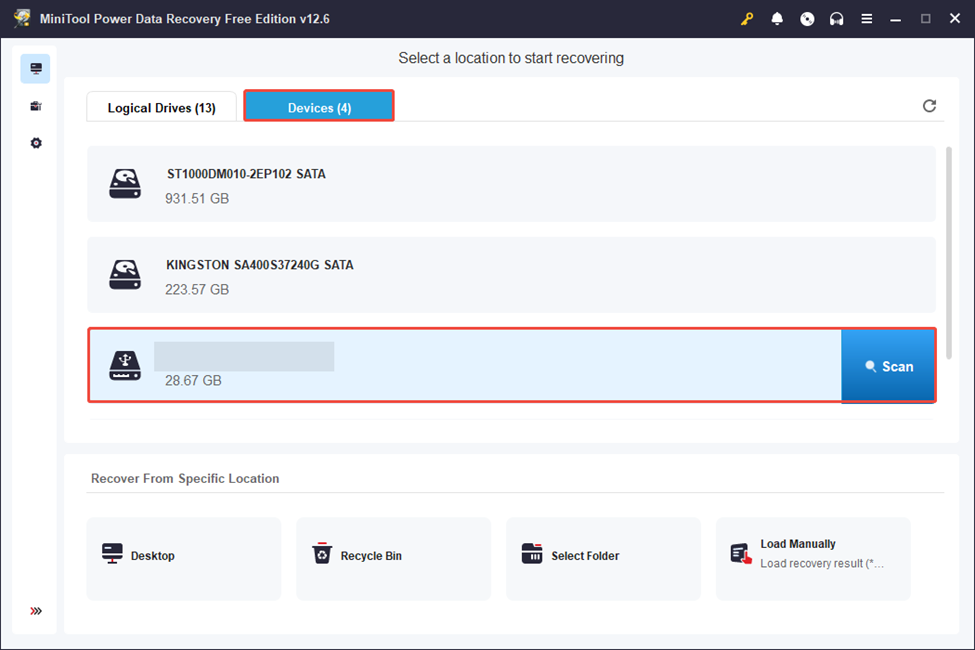This screenshot has width=975, height=650.
Task: Click the KINGSTON drive icon
Action: (x=125, y=274)
